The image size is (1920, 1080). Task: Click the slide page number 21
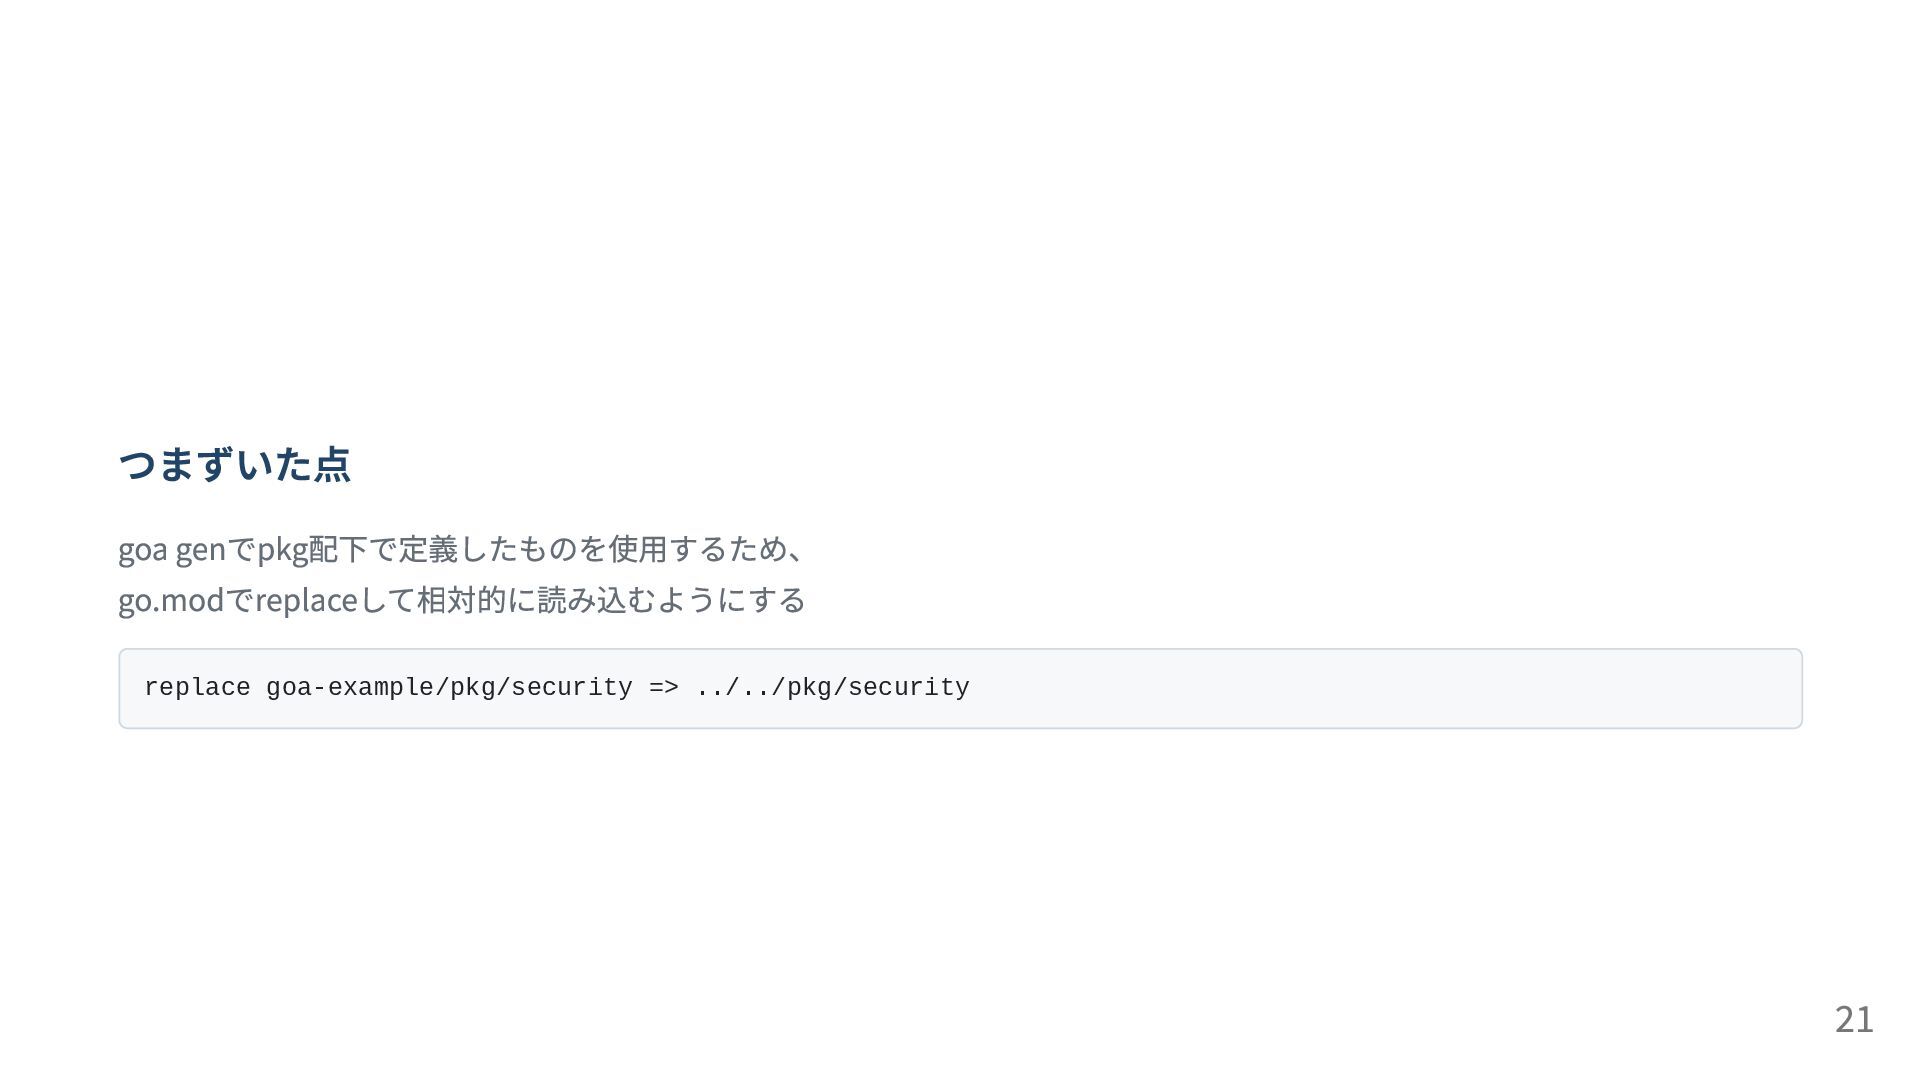pos(1854,1019)
